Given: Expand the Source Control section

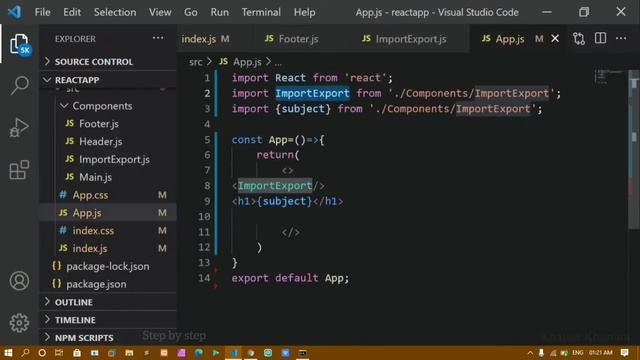Looking at the screenshot, I should [x=108, y=62].
